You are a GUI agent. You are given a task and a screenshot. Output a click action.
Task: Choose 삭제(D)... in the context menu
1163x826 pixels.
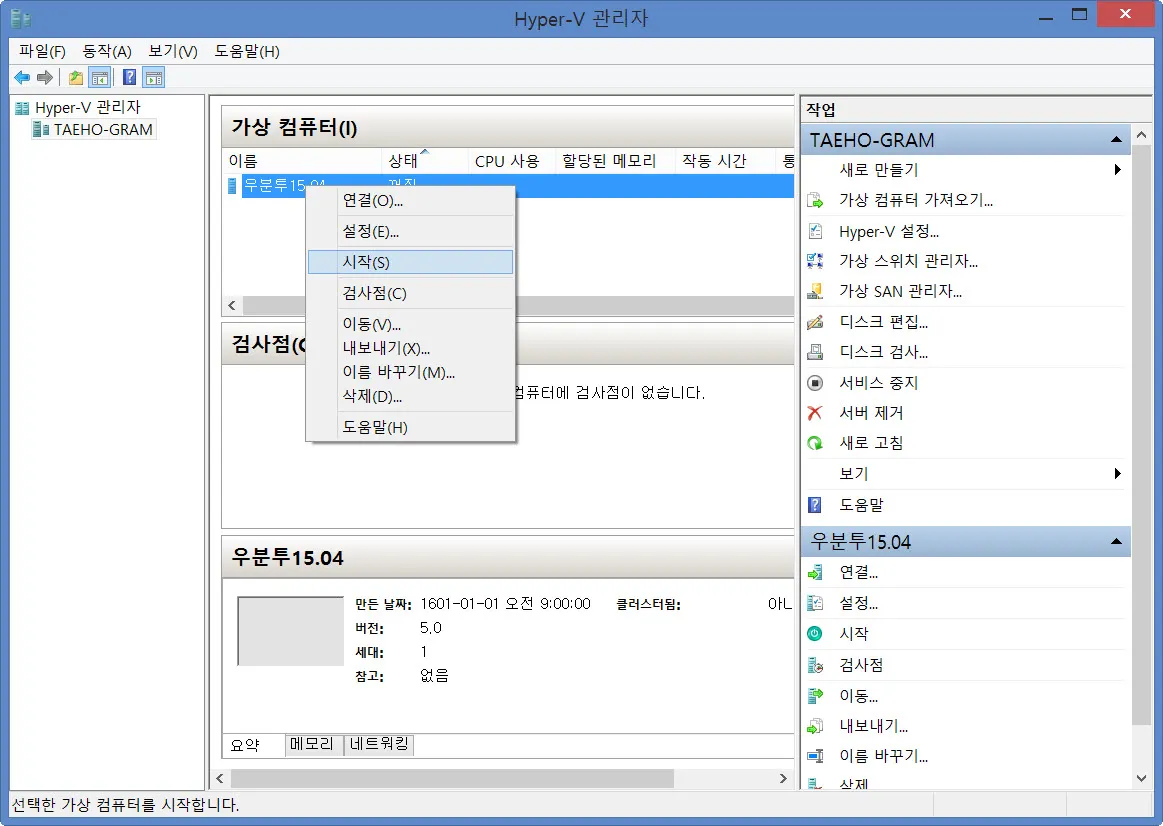(410, 397)
